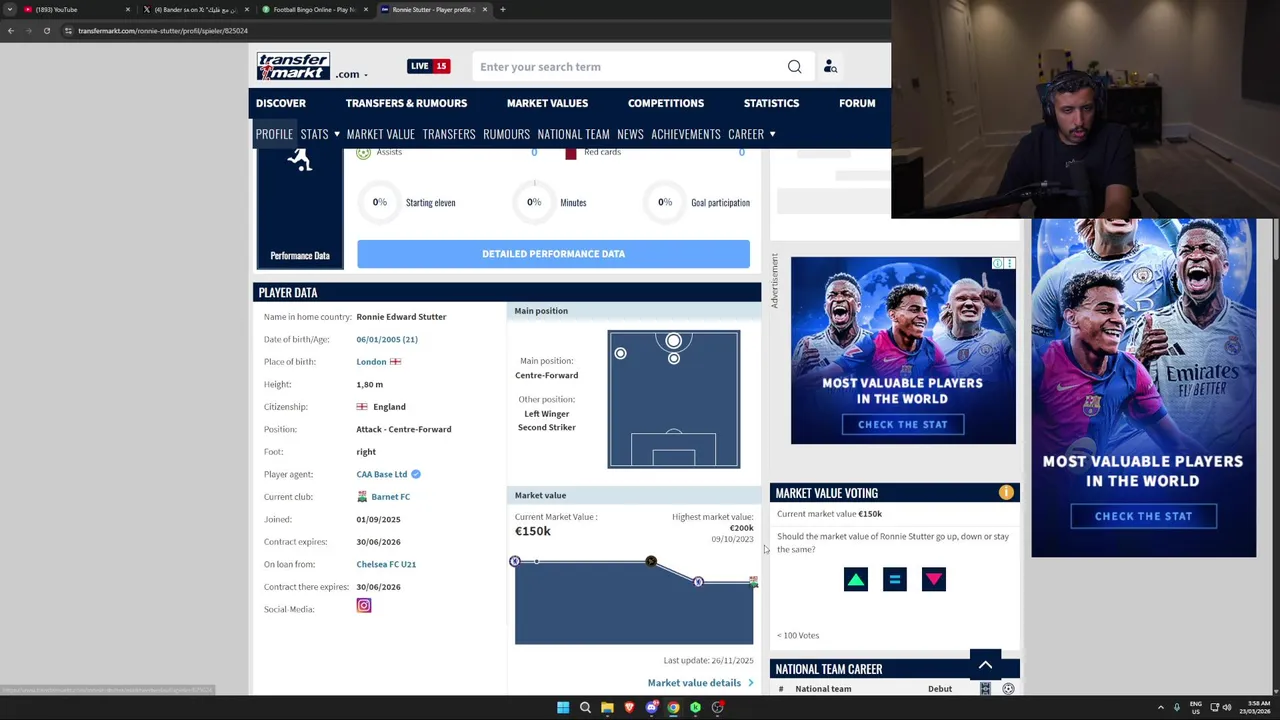Show hidden system tray icons
The image size is (1280, 720).
[1160, 708]
